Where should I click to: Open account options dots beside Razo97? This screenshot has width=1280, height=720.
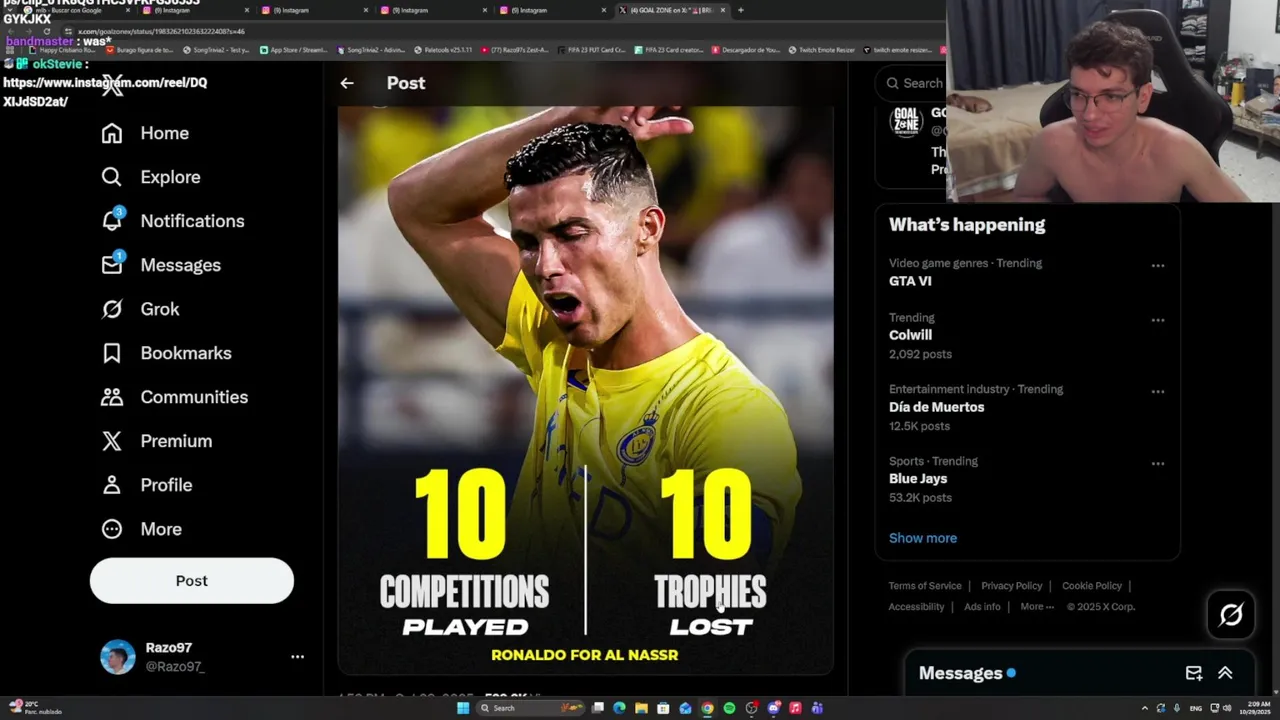coord(297,657)
